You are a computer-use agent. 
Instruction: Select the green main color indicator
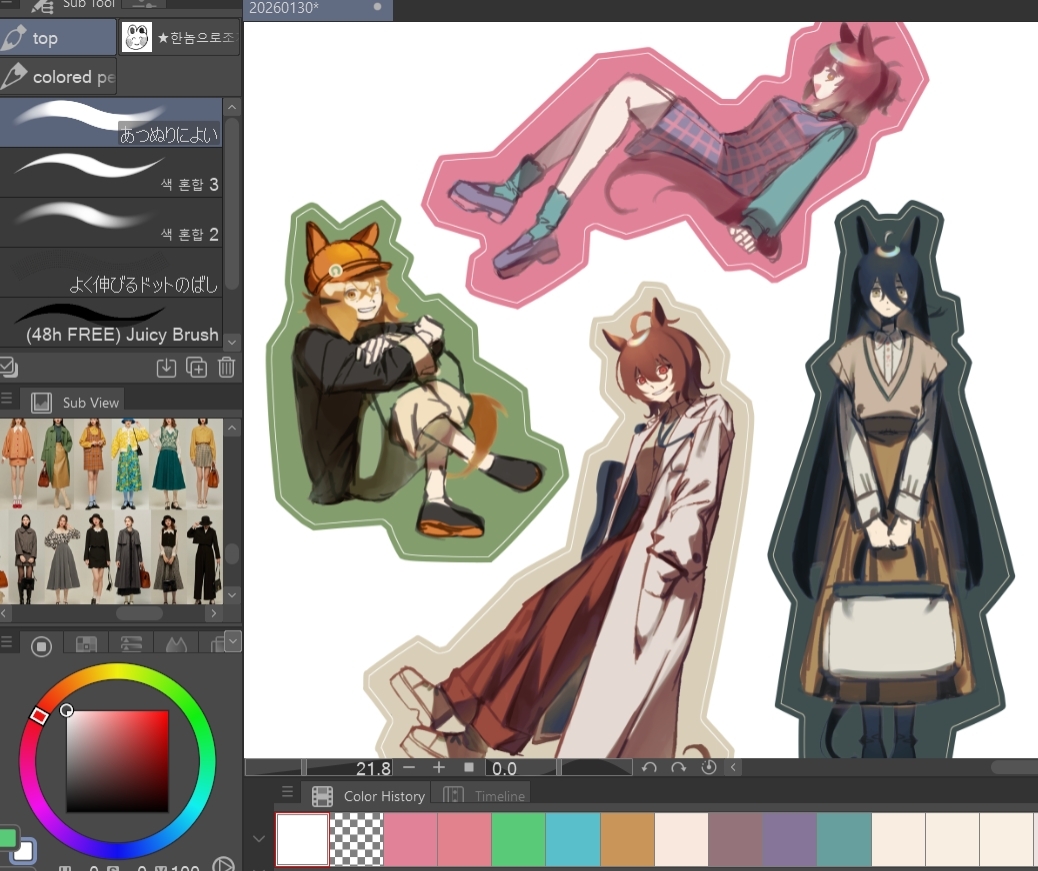tap(7, 838)
